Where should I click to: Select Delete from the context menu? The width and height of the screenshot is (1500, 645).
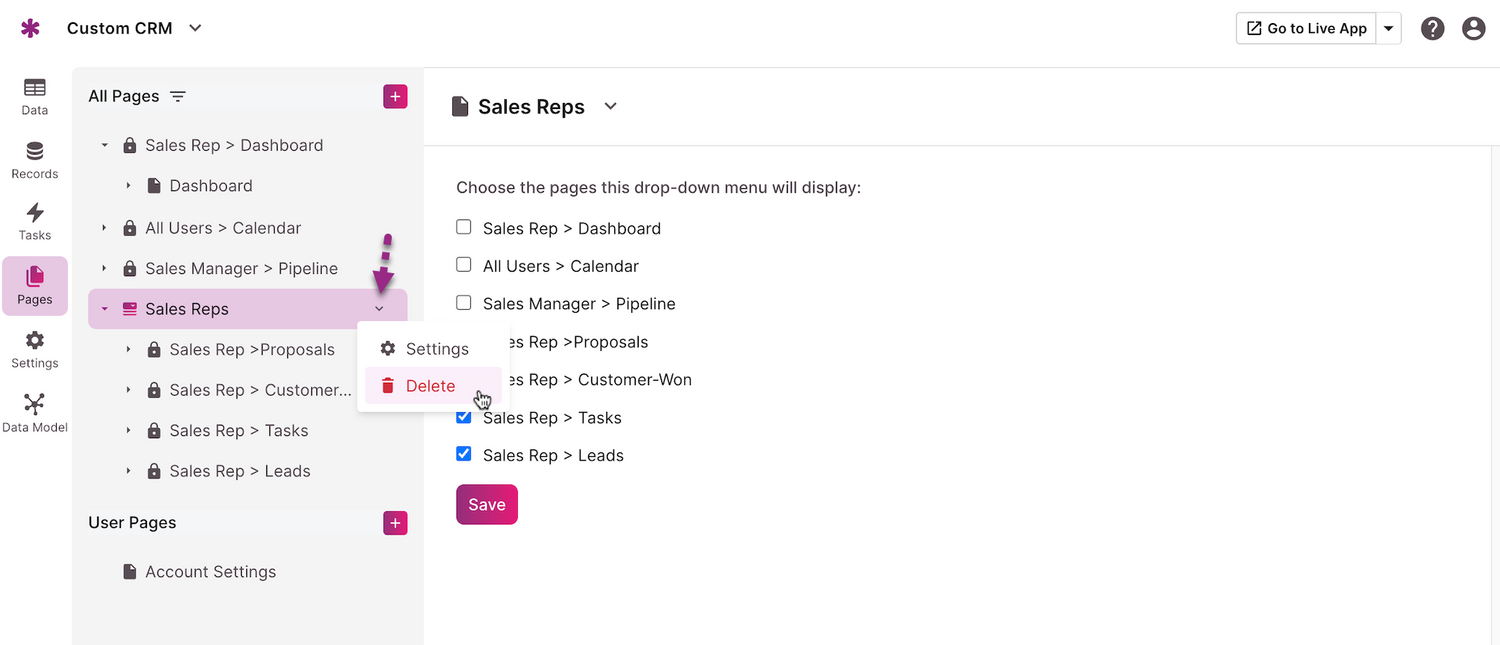coord(430,386)
